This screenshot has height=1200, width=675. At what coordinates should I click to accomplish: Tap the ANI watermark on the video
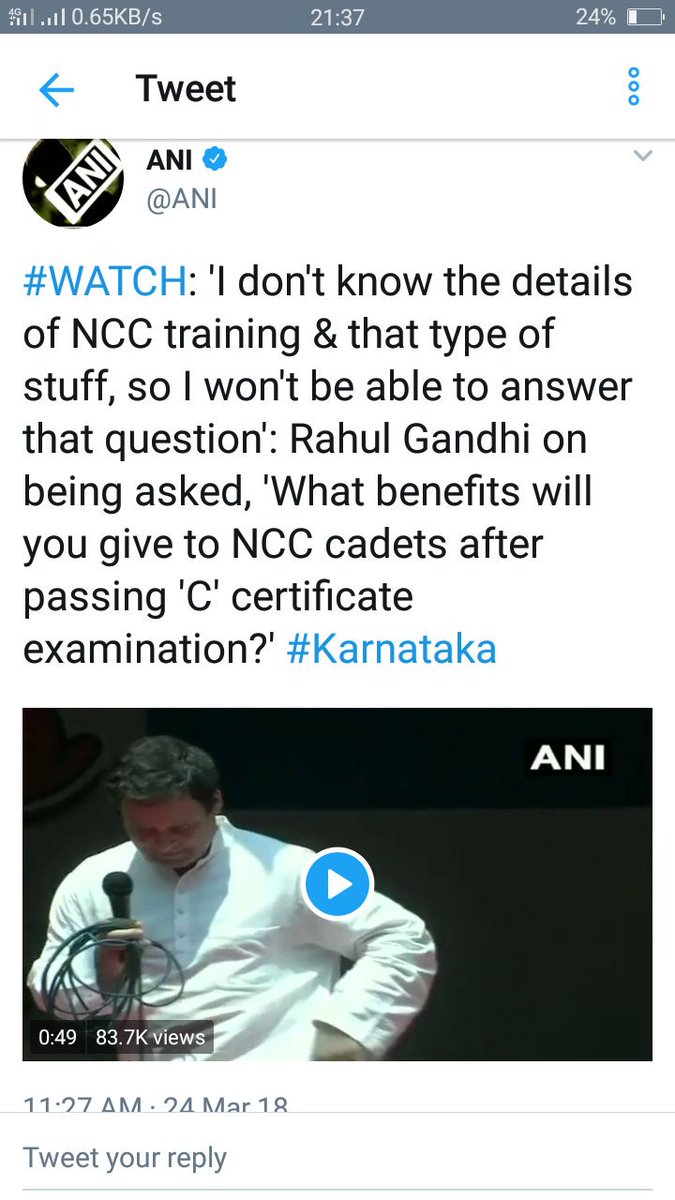(569, 757)
